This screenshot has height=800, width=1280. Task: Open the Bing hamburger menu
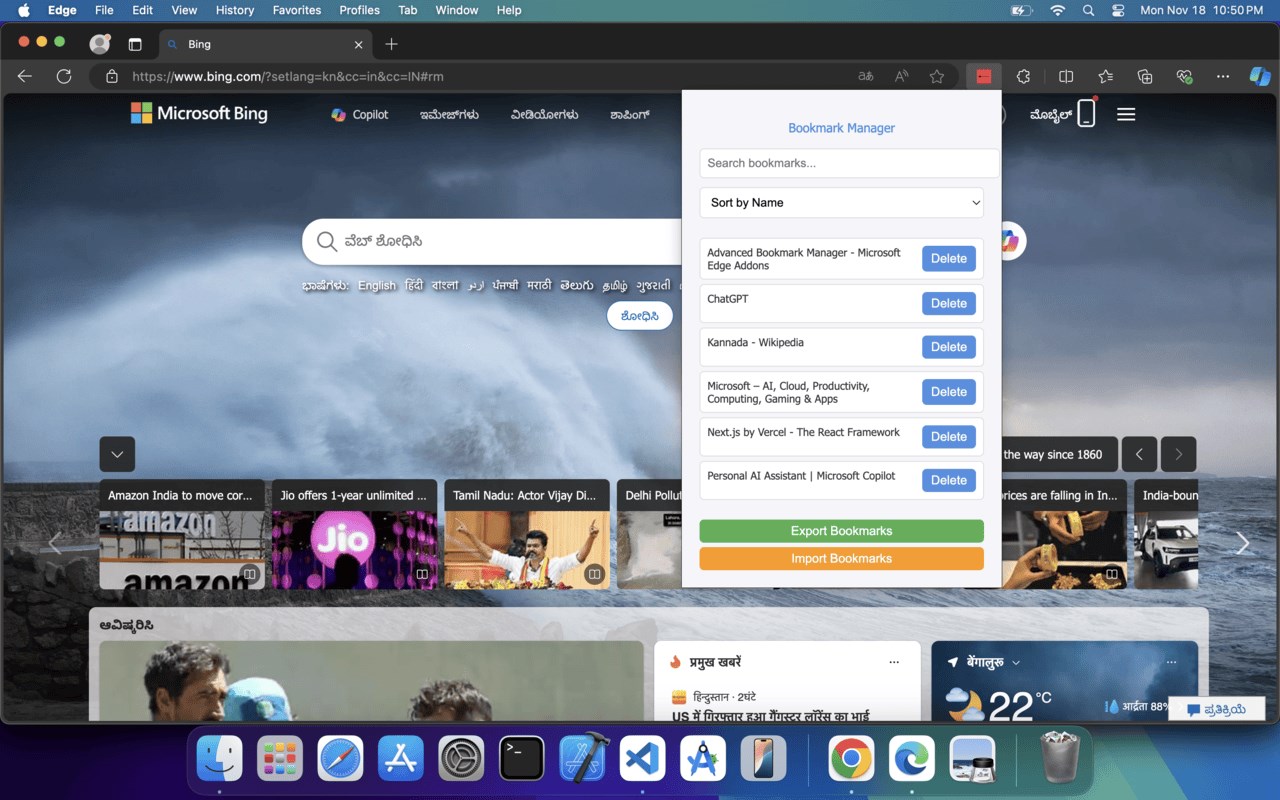coord(1126,114)
